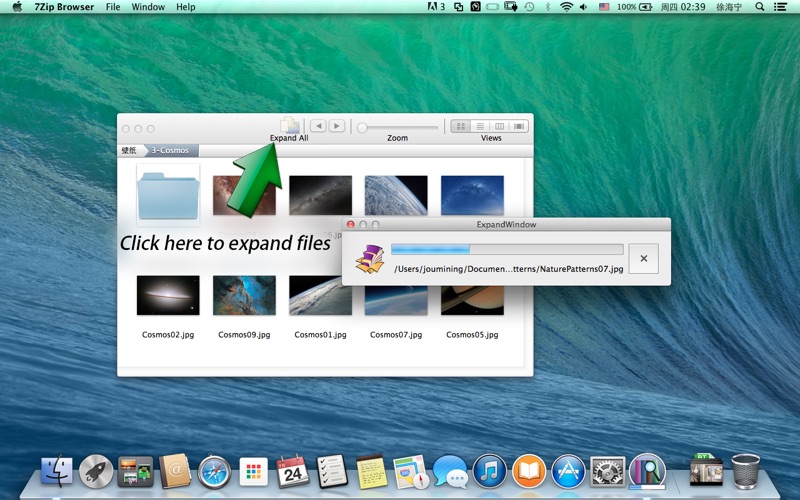This screenshot has height=500, width=800.
Task: Select the blue folder item
Action: pos(168,196)
